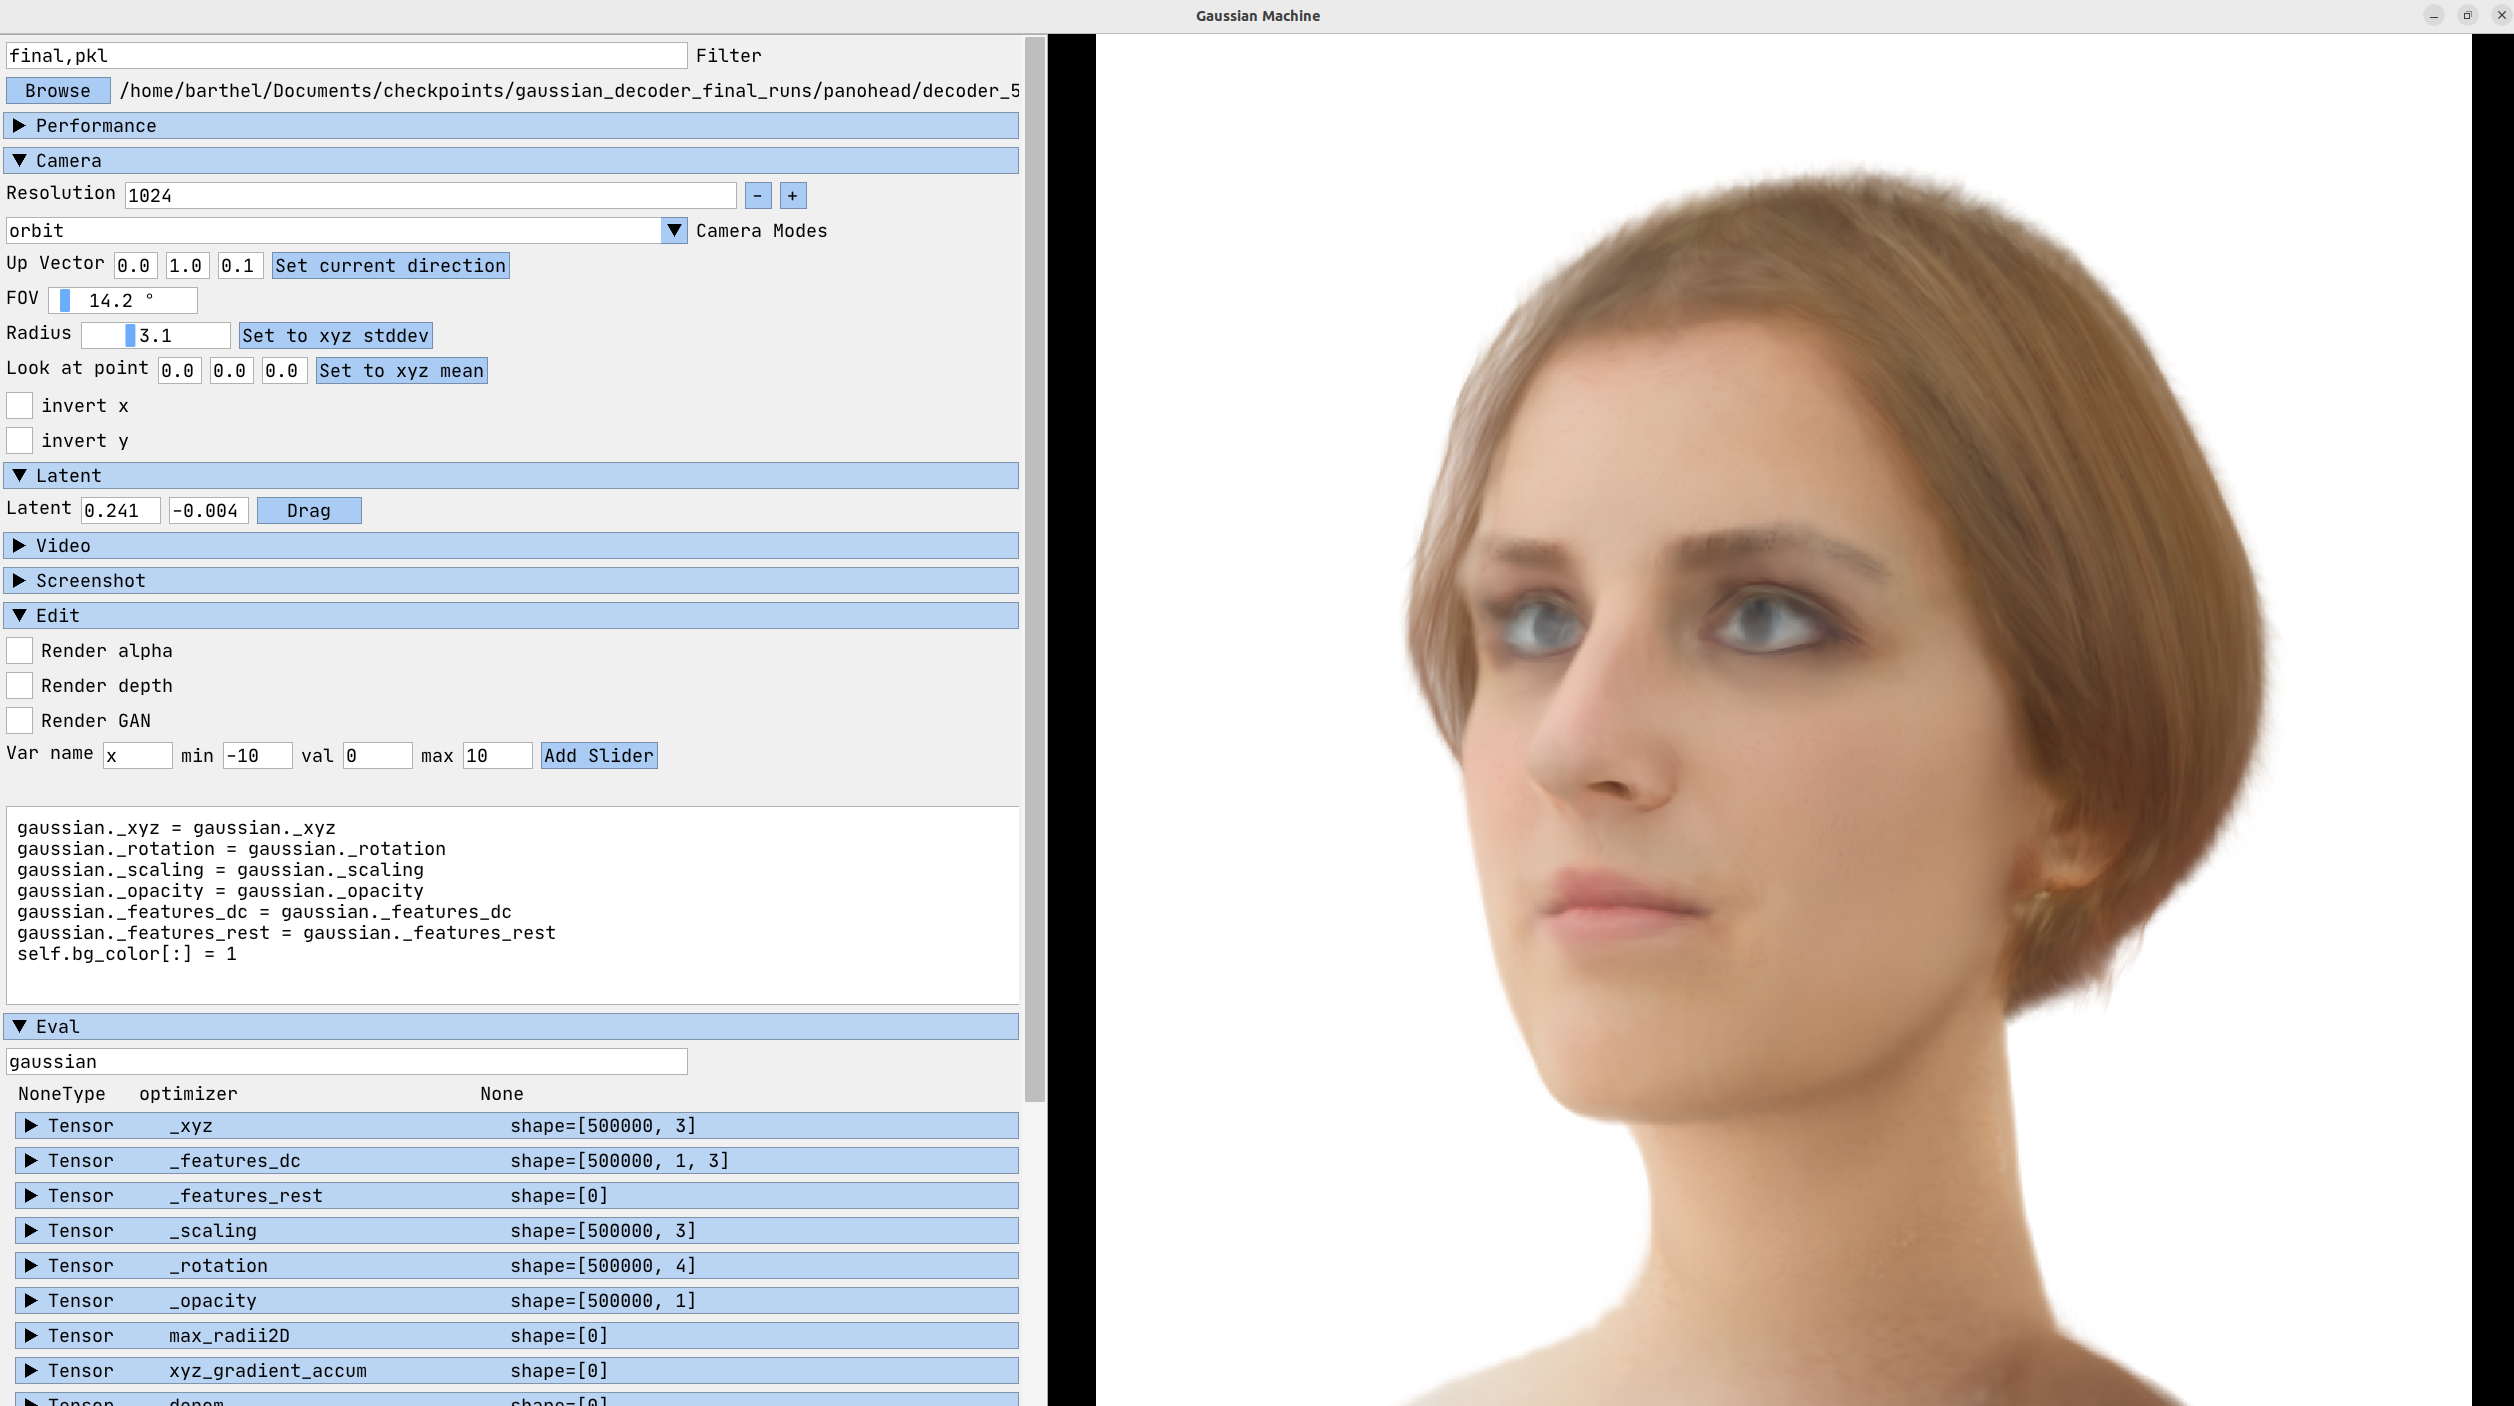Toggle the Render GAN checkbox
The width and height of the screenshot is (2514, 1406).
[19, 721]
